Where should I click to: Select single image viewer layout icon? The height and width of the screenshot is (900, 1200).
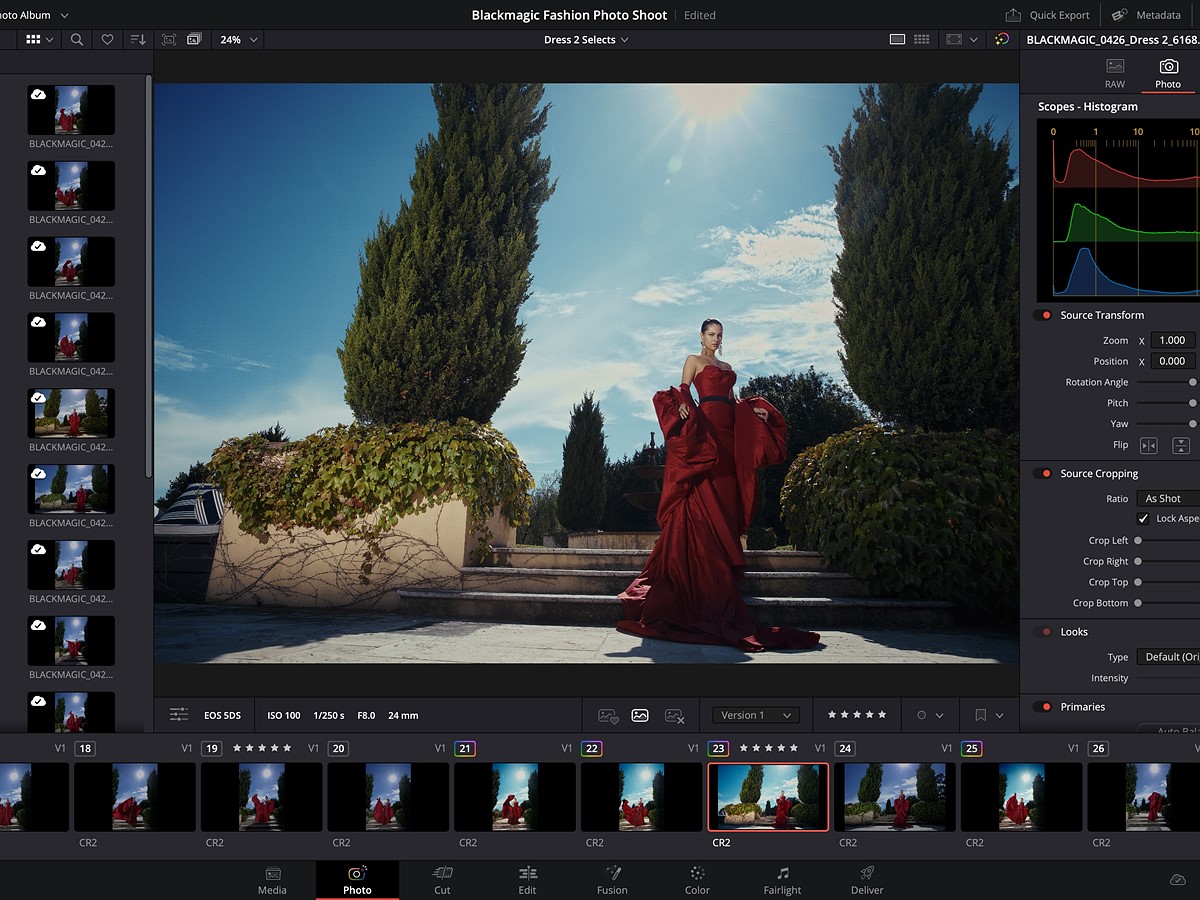pos(897,39)
